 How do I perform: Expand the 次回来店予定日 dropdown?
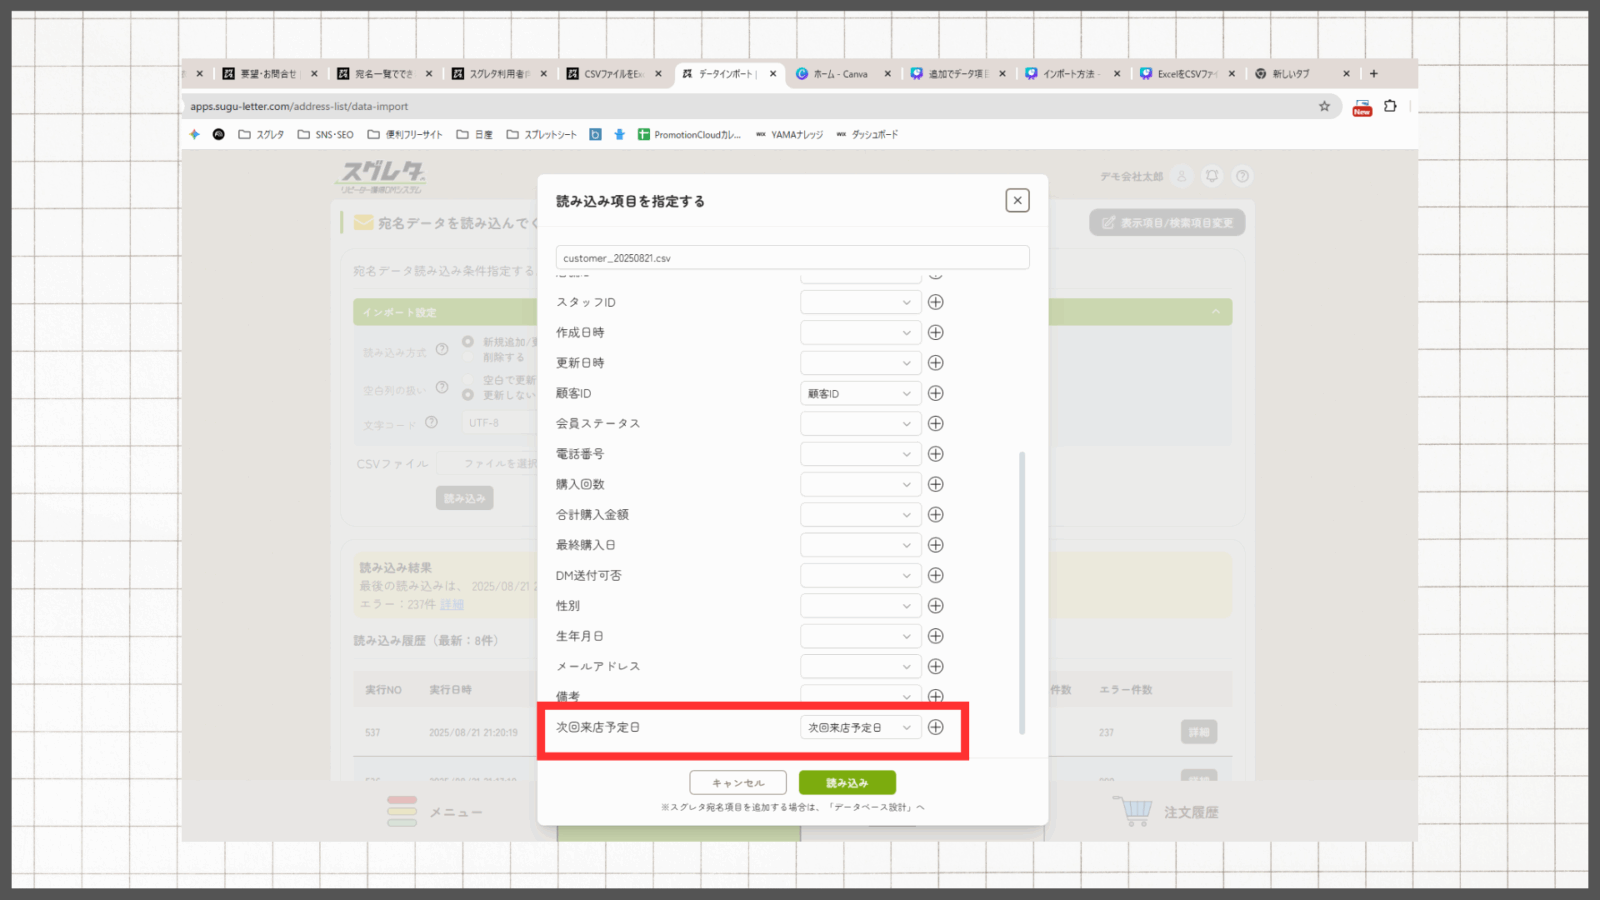click(x=860, y=727)
